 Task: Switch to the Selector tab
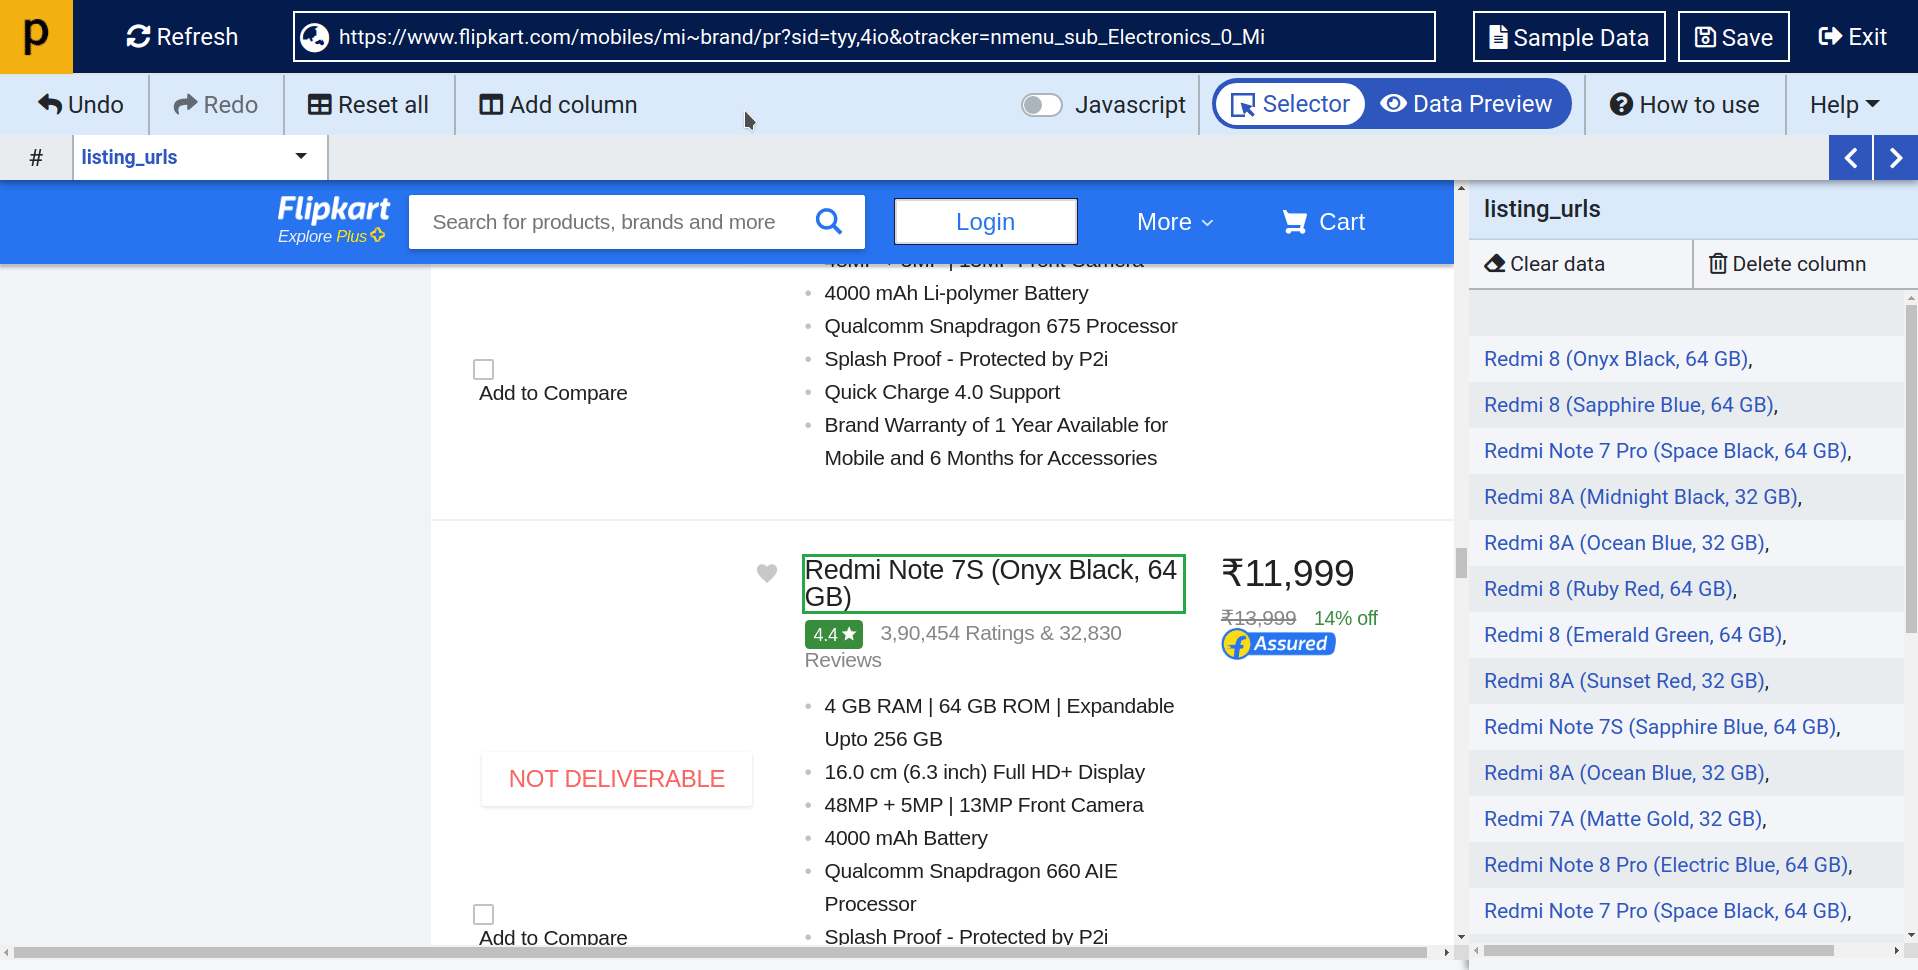pyautogui.click(x=1290, y=104)
